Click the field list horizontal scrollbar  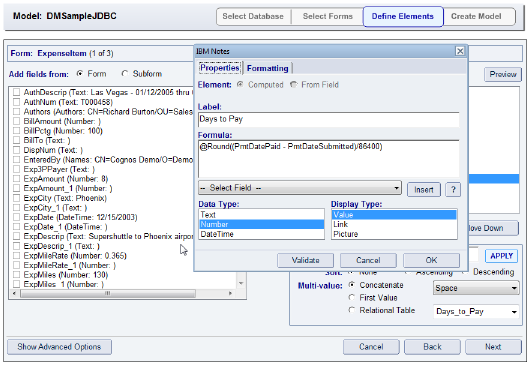pyautogui.click(x=107, y=293)
